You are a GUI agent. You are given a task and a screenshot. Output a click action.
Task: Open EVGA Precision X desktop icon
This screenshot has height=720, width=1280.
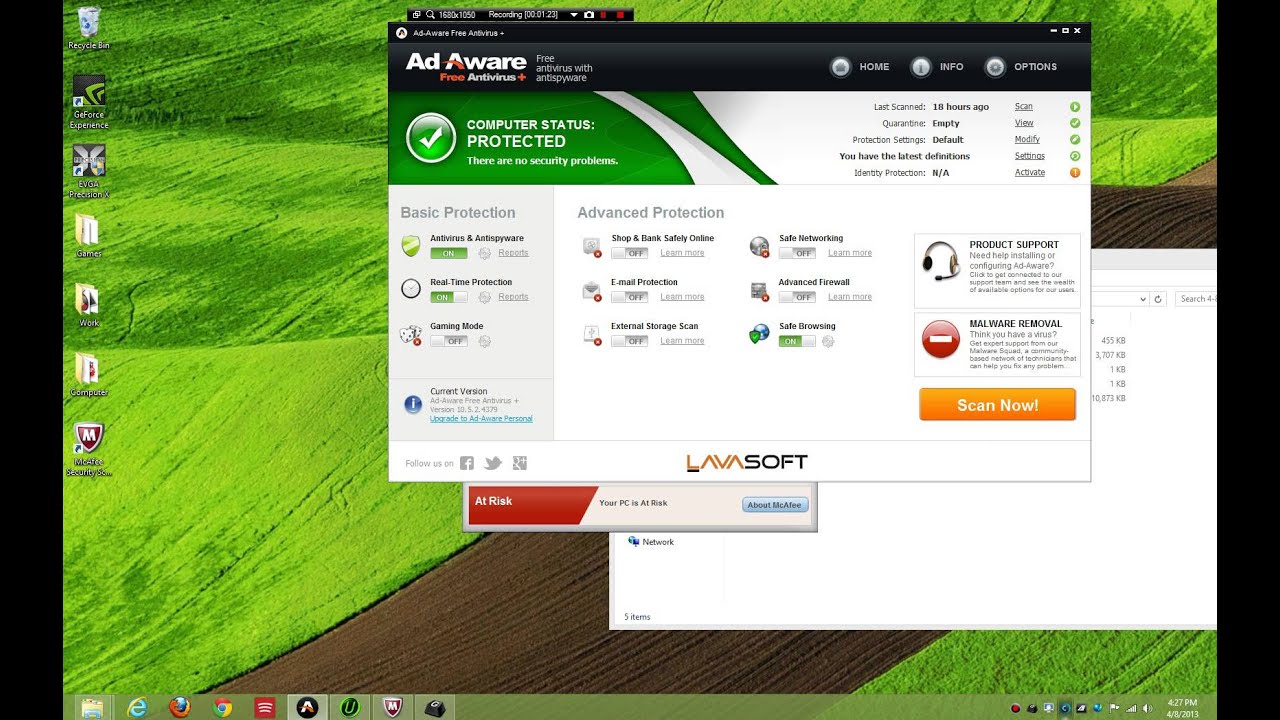click(89, 172)
